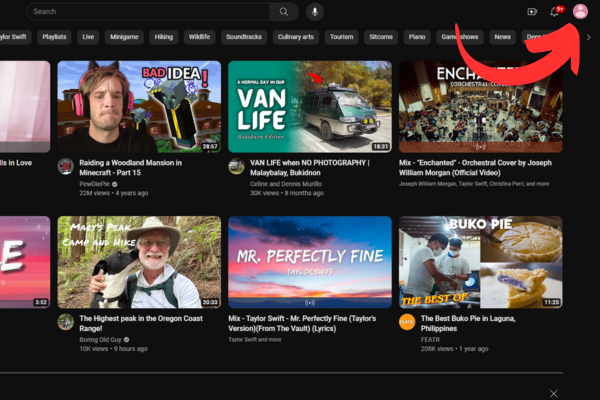Click the 22M views text
The width and height of the screenshot is (600, 400).
coord(95,193)
